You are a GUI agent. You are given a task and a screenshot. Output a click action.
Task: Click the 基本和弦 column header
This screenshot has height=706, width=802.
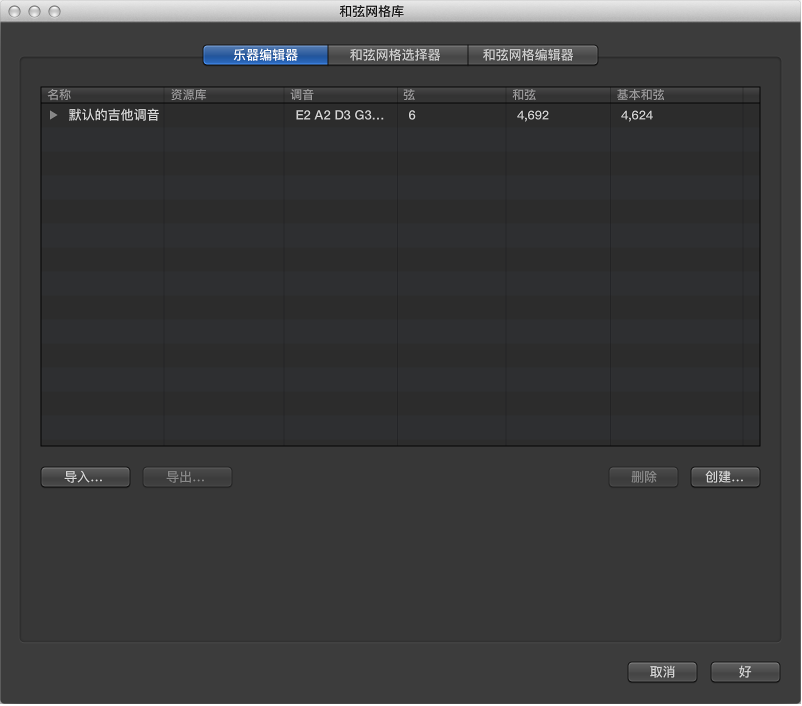coord(676,95)
